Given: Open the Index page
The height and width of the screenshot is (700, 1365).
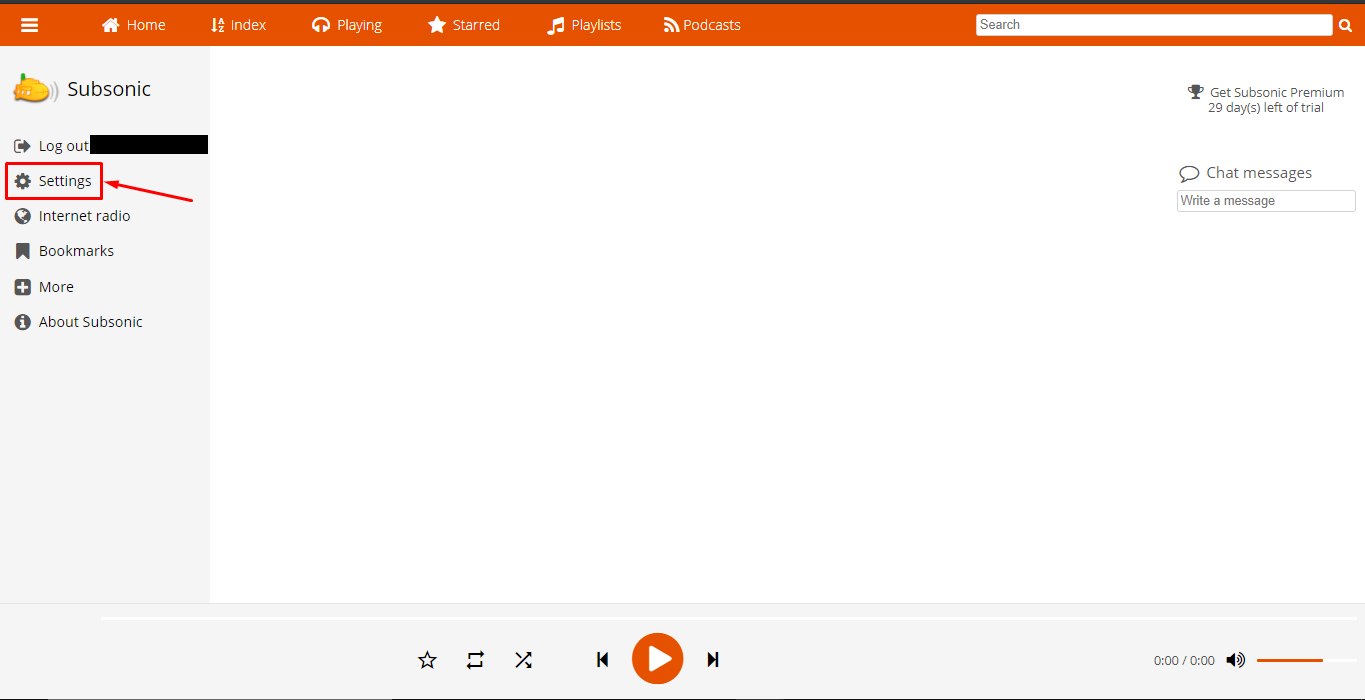Looking at the screenshot, I should click(x=238, y=25).
